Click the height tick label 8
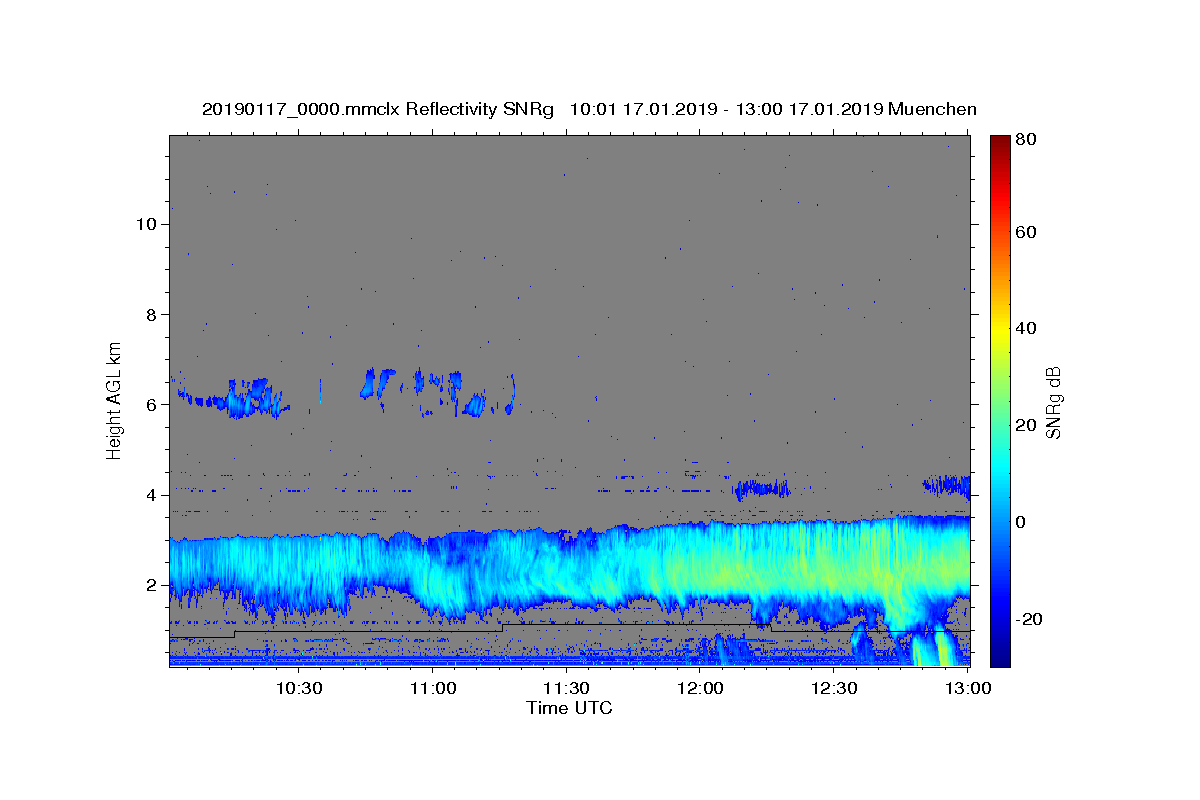 point(150,314)
